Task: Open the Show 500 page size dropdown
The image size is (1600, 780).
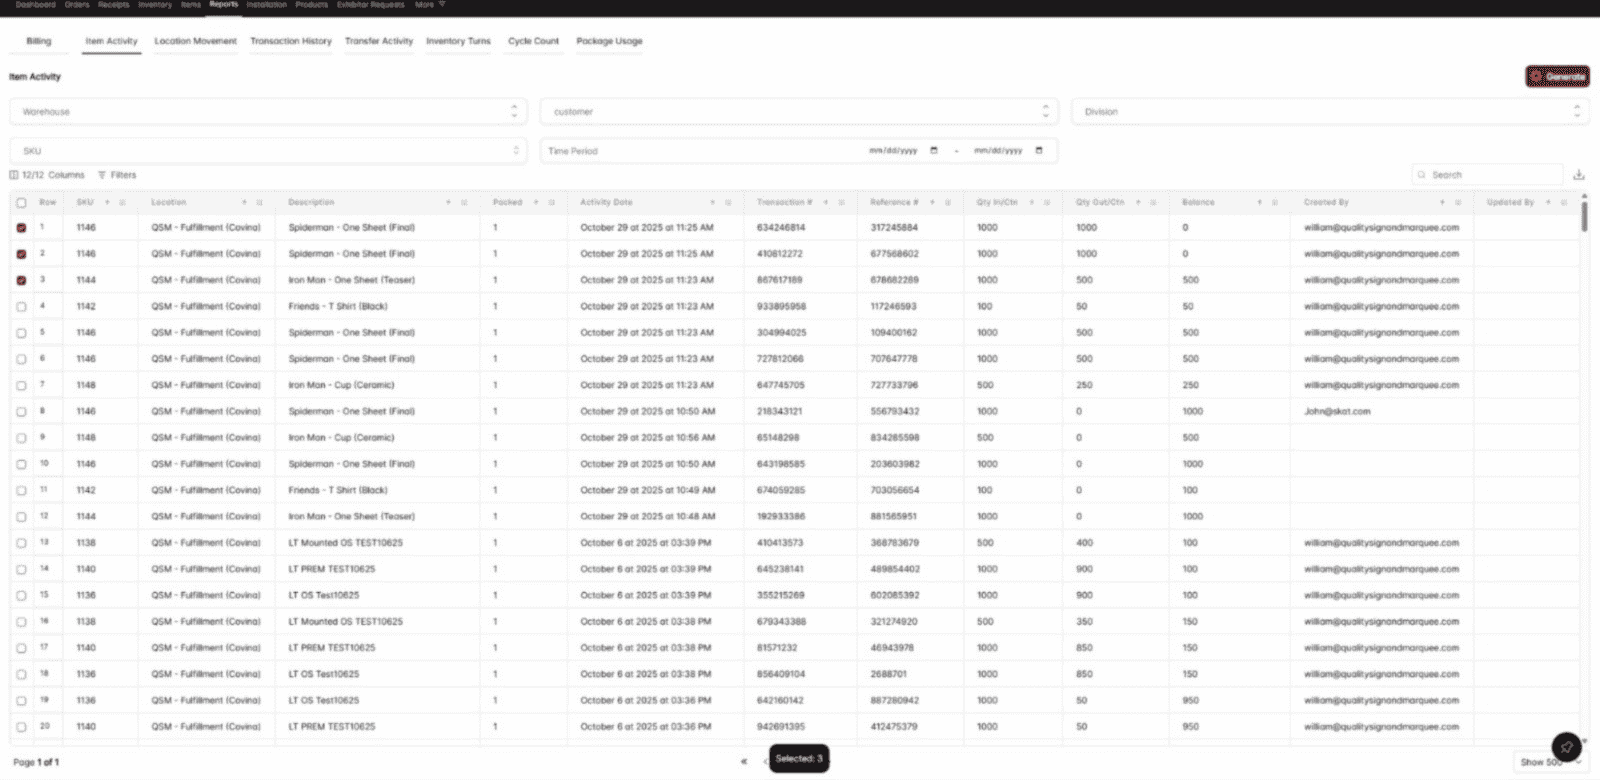Action: click(x=1550, y=762)
